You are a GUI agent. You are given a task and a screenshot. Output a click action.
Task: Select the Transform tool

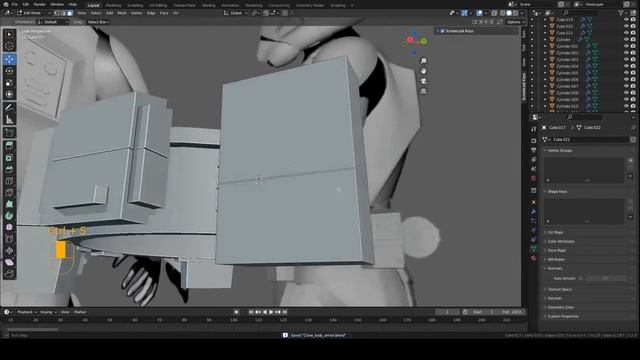pos(9,95)
